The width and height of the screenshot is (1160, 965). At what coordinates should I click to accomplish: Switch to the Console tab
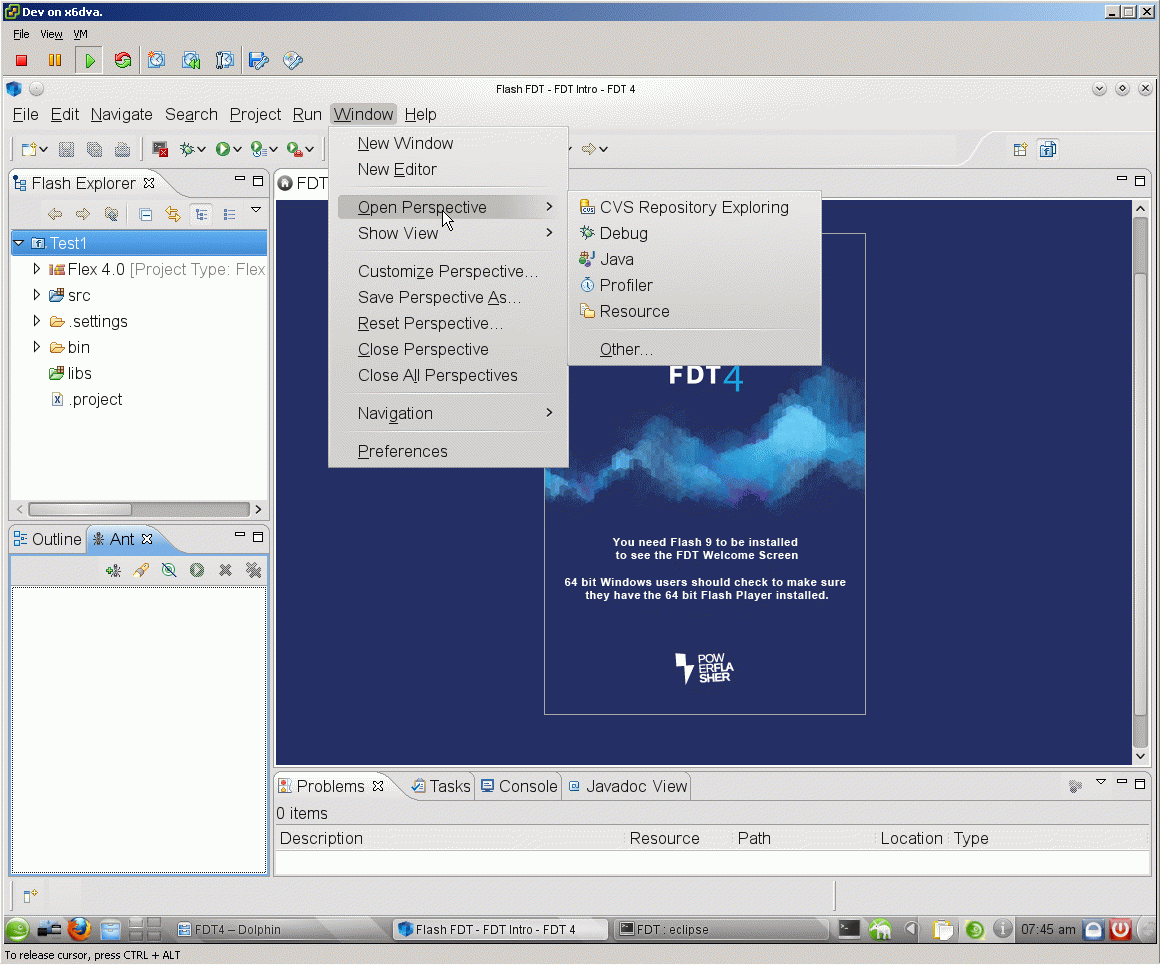pyautogui.click(x=519, y=787)
